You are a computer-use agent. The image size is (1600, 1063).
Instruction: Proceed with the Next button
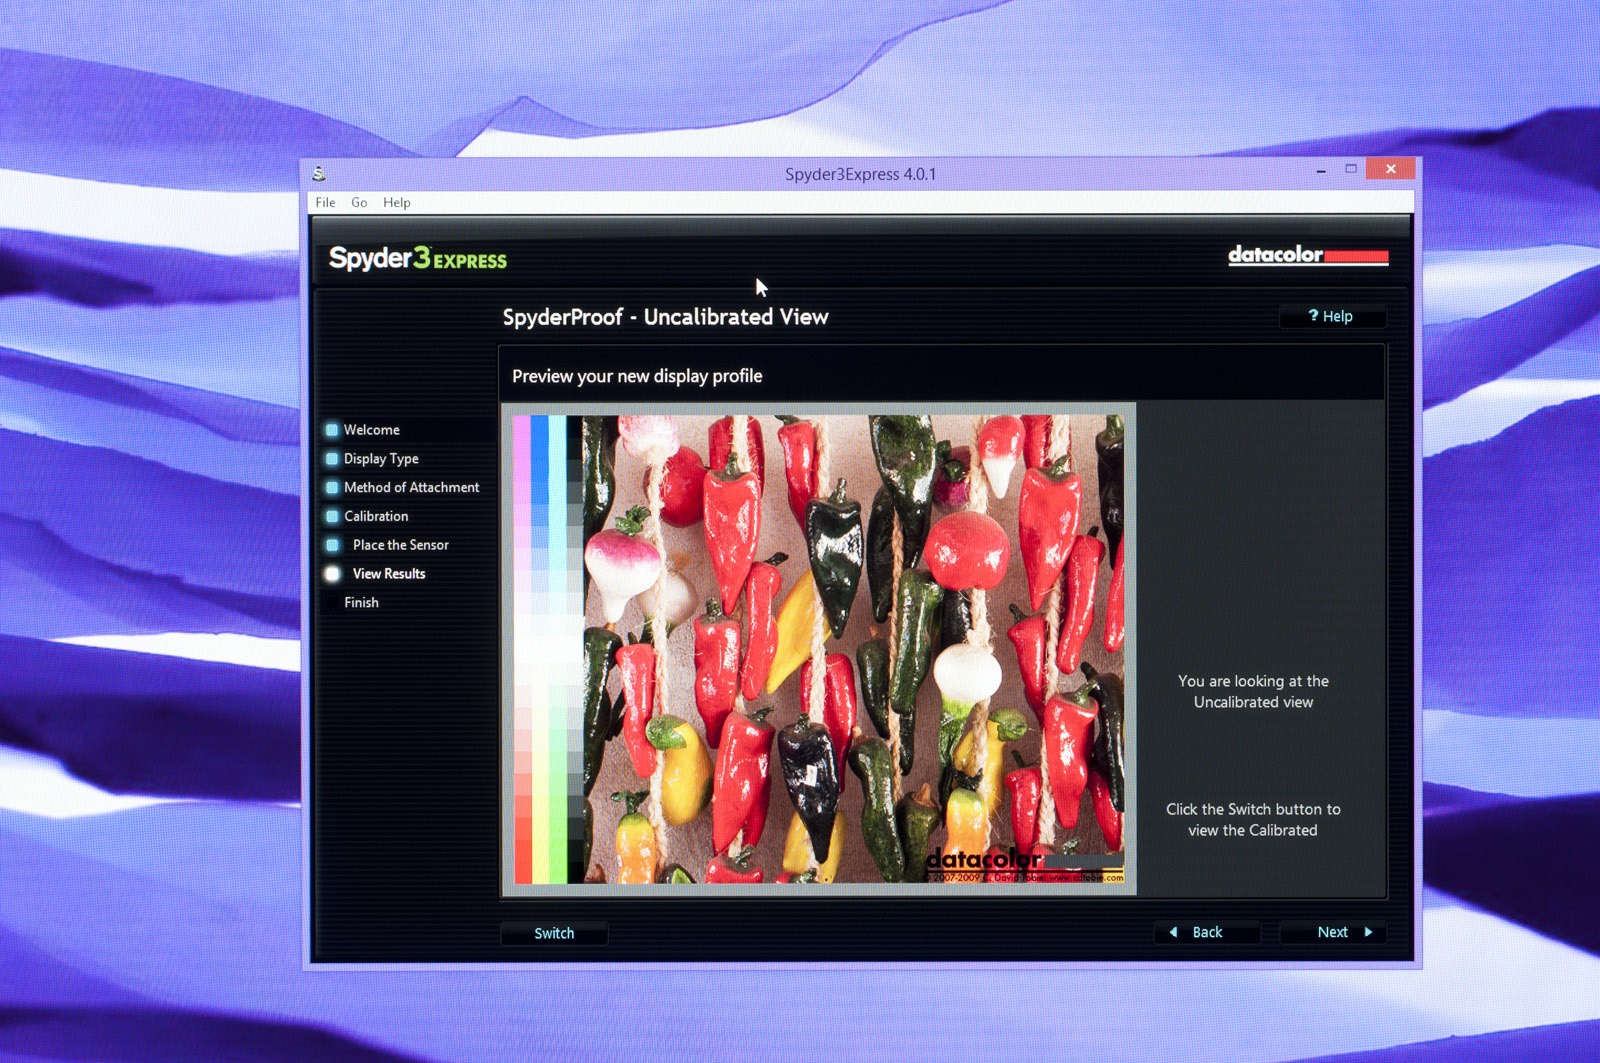point(1333,932)
